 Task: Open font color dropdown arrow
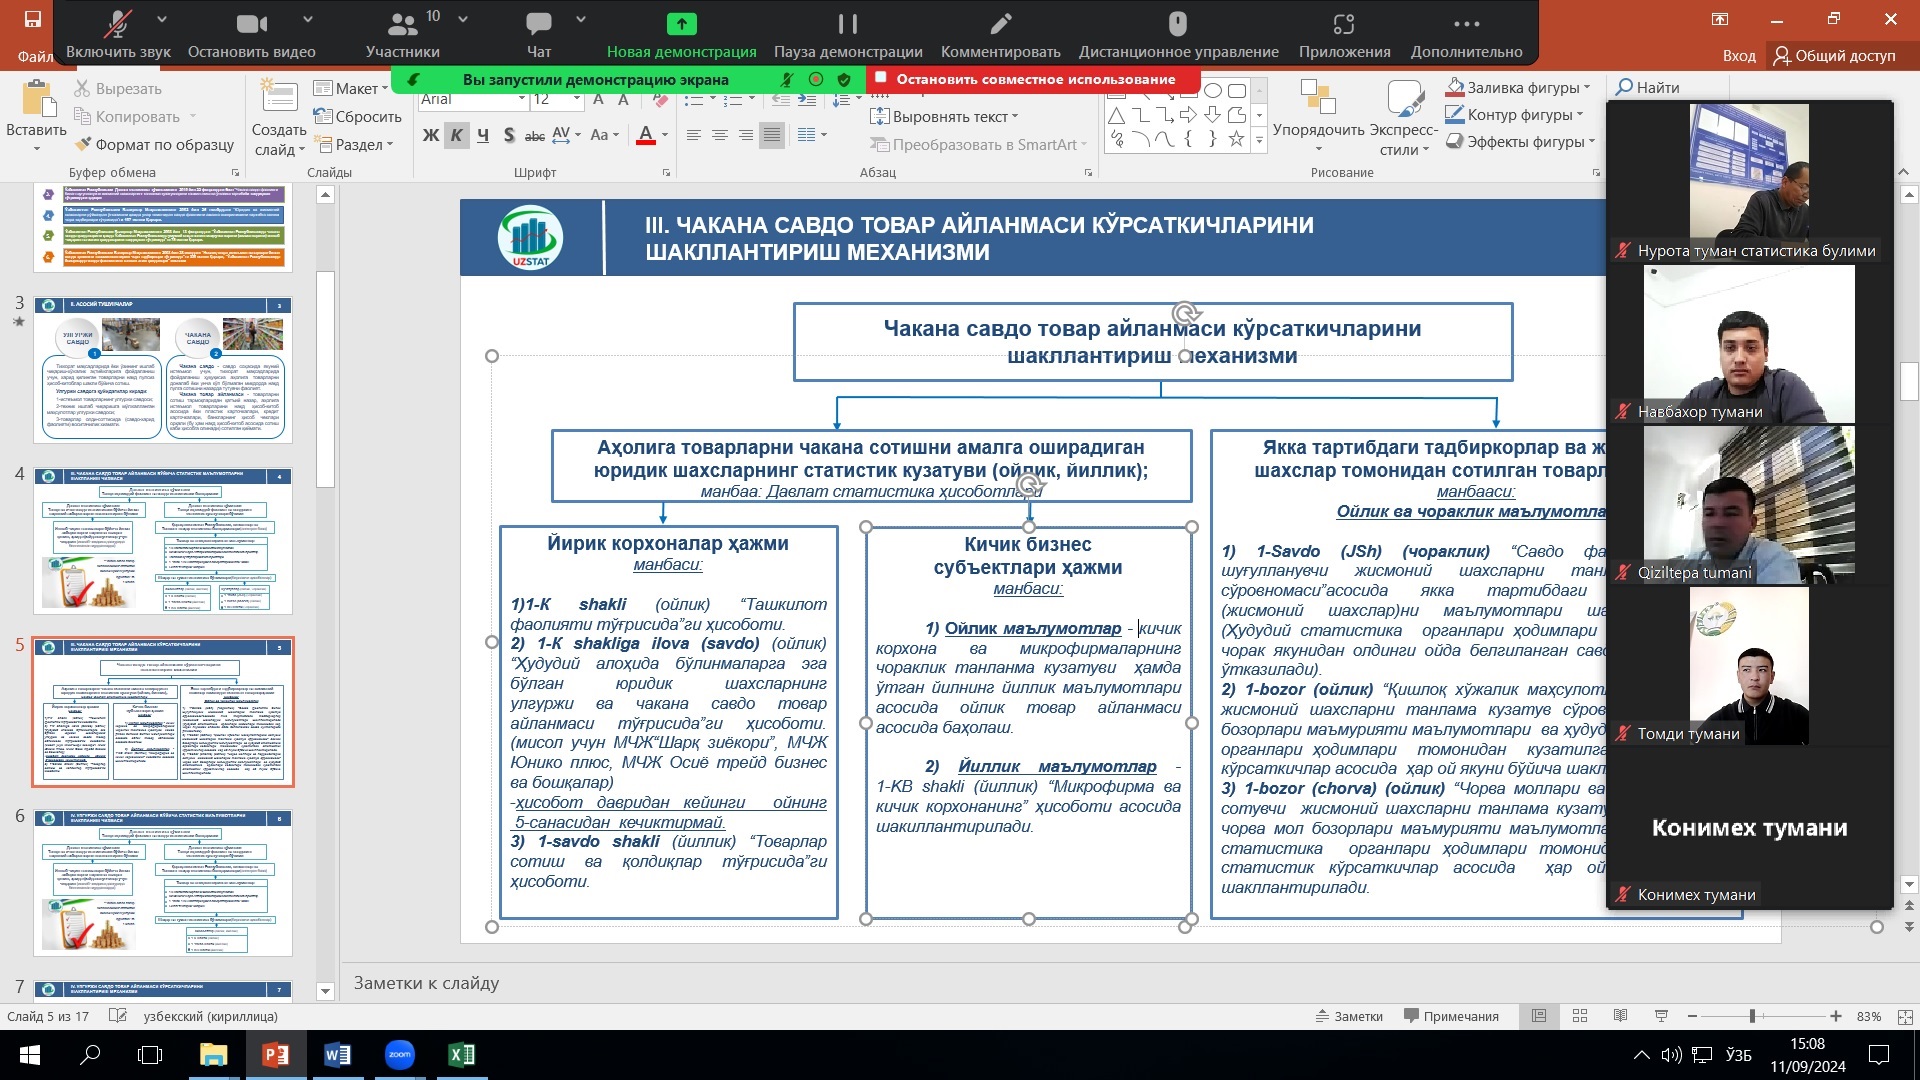tap(665, 135)
